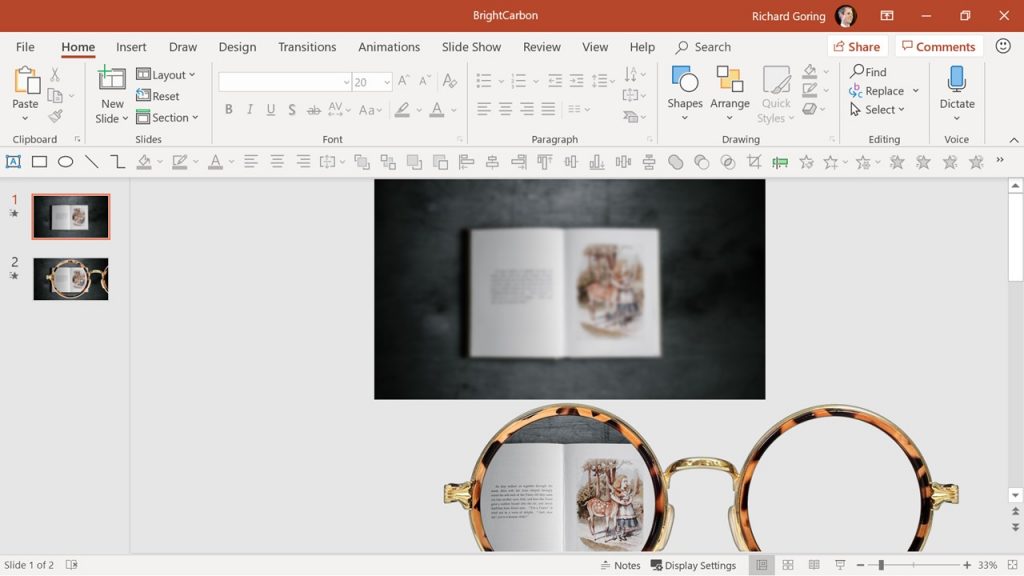Switch to the Transitions tab

307,46
